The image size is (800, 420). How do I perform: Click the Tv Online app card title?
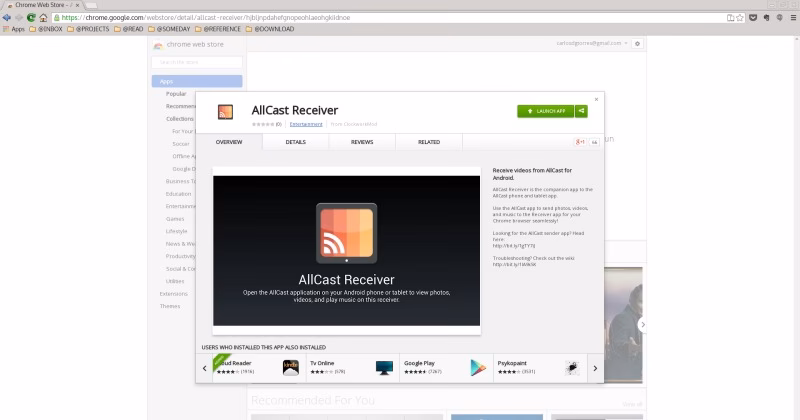click(322, 363)
